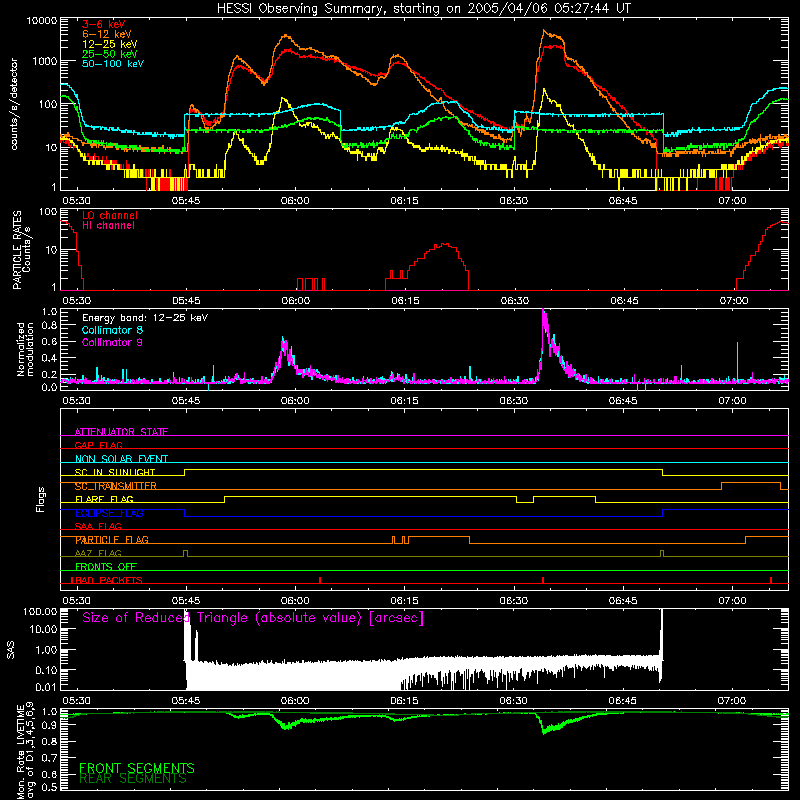Select the '3-6 keV' legend label
The image size is (800, 800).
[x=104, y=24]
